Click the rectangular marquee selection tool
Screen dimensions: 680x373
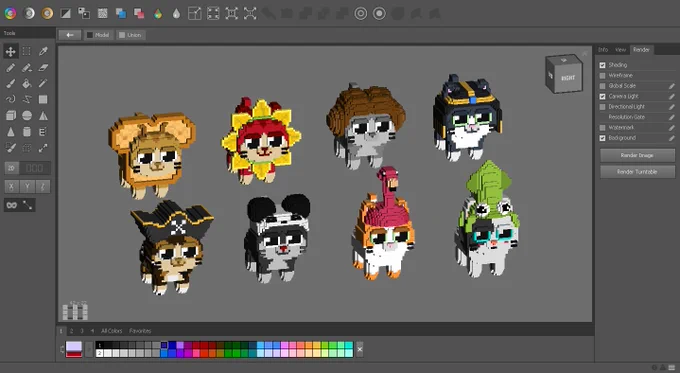(27, 52)
